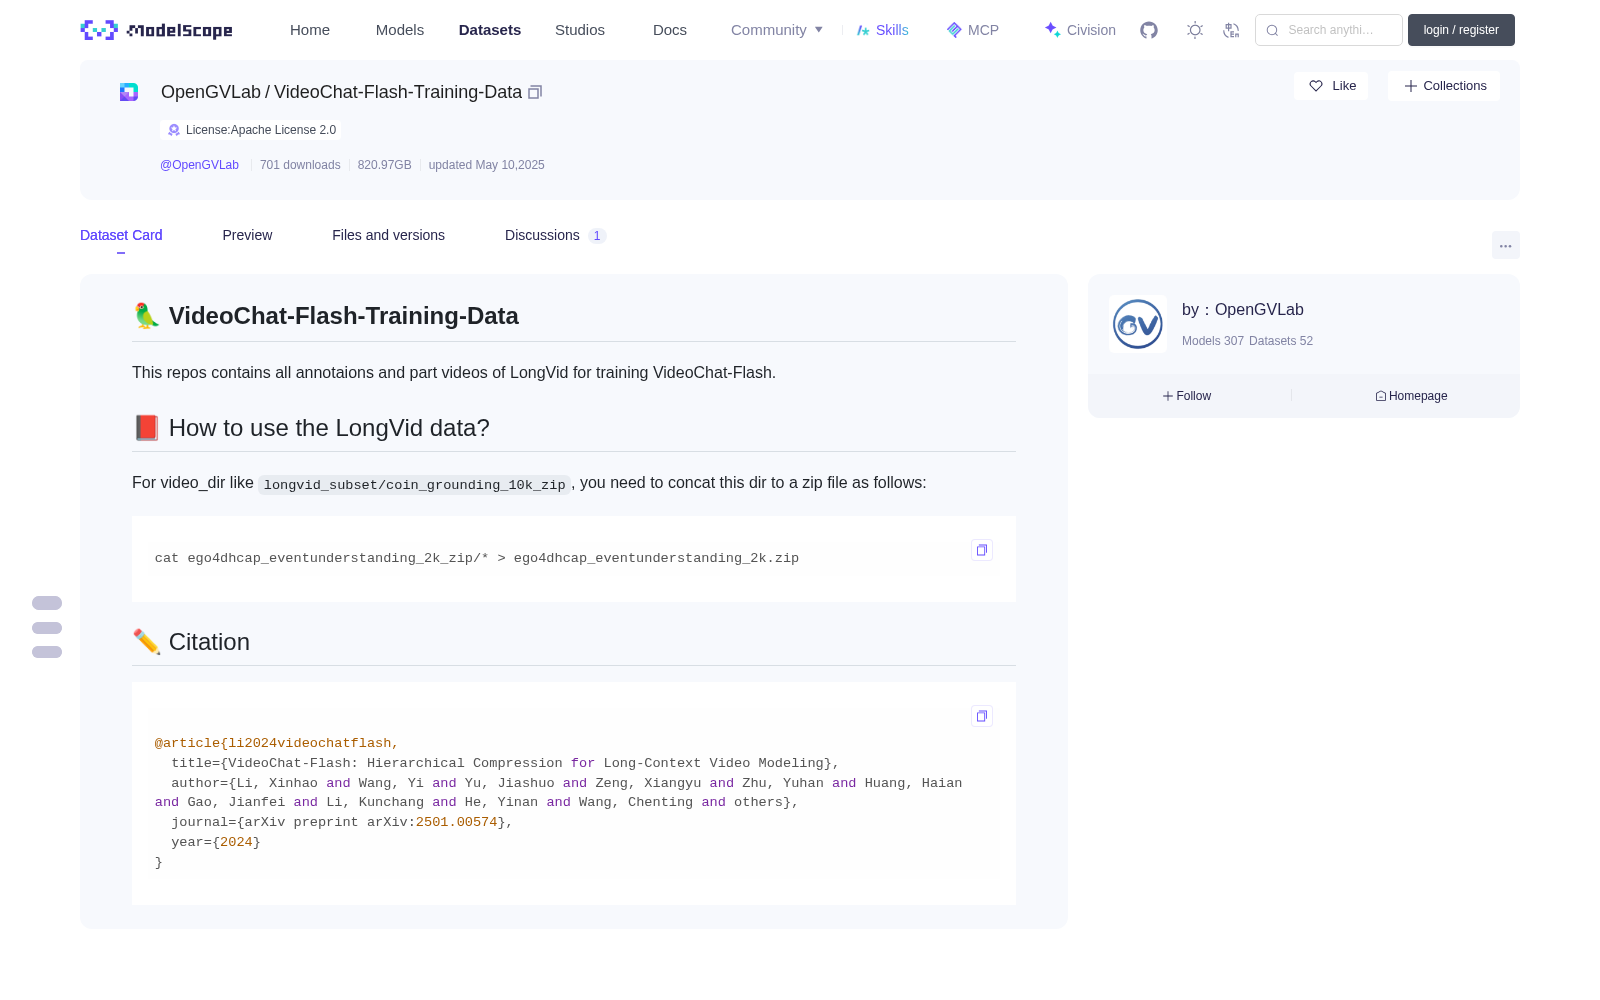This screenshot has height=1000, width=1600.
Task: Click the top pill in left floating outline
Action: coord(47,603)
